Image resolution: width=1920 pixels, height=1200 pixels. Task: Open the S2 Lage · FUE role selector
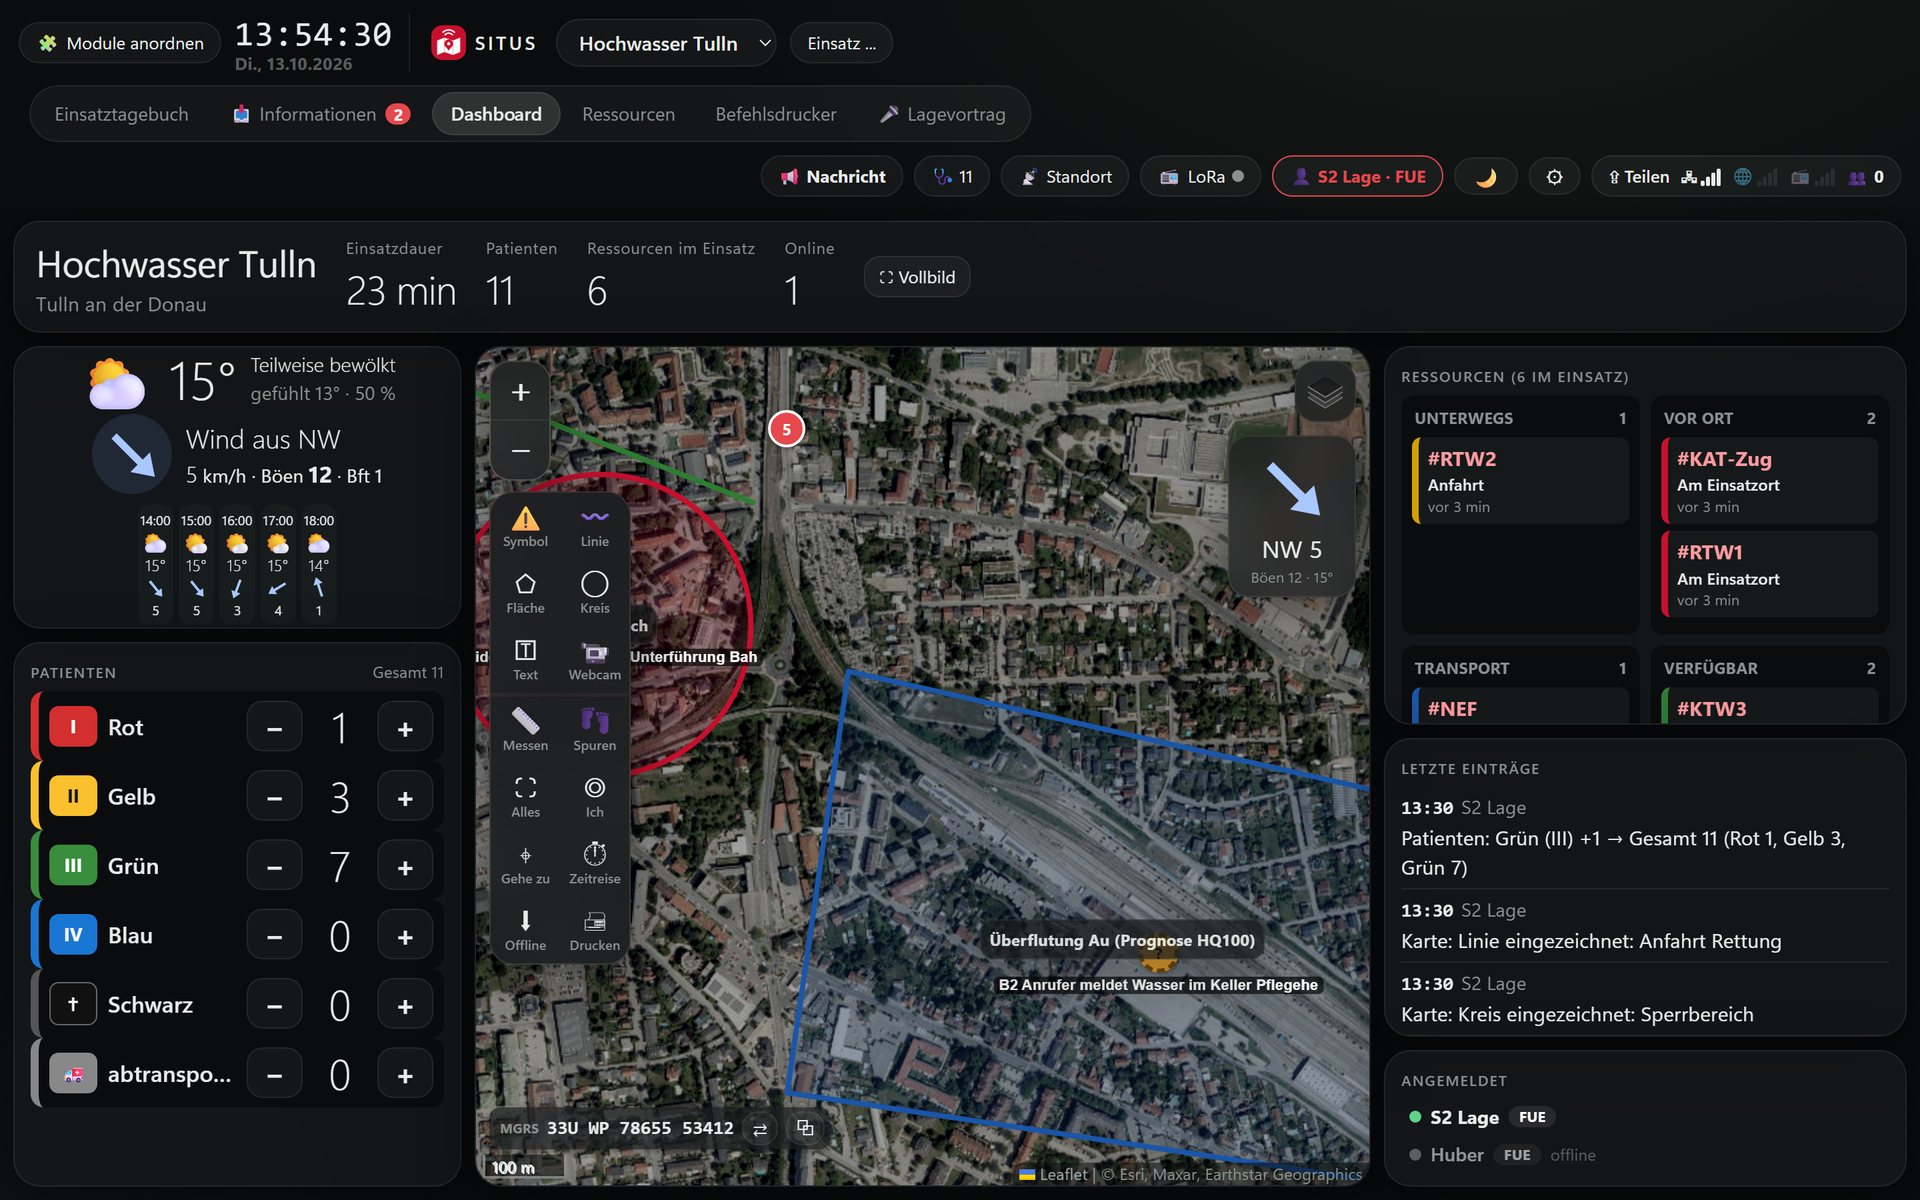(x=1357, y=177)
